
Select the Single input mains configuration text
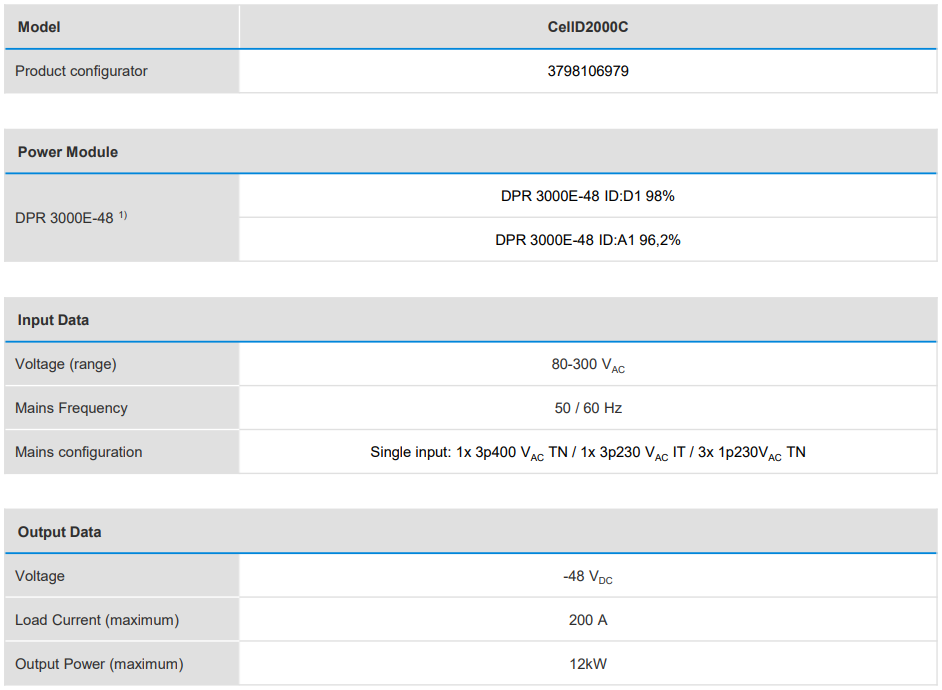pos(588,453)
